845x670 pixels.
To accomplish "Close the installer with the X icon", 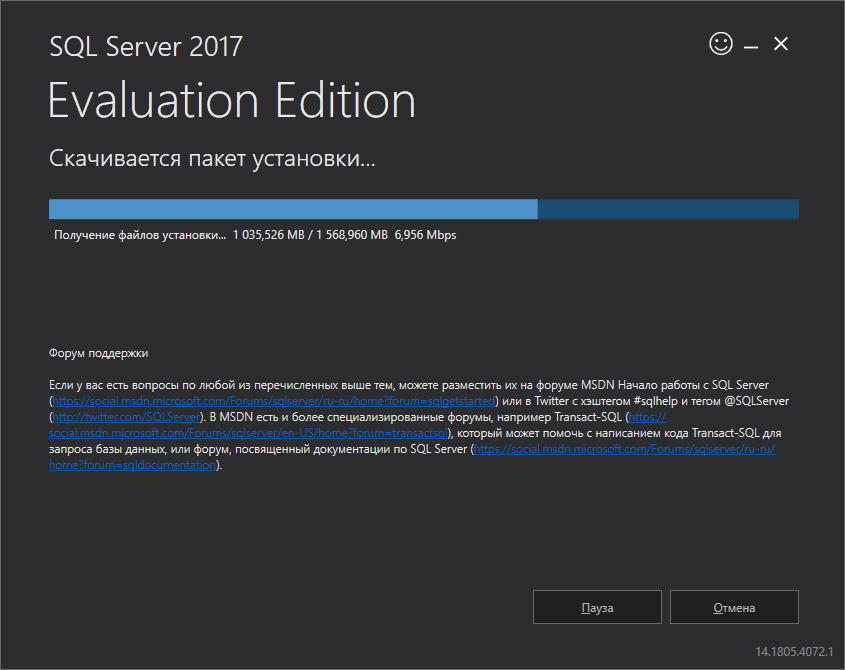I will click(x=781, y=44).
